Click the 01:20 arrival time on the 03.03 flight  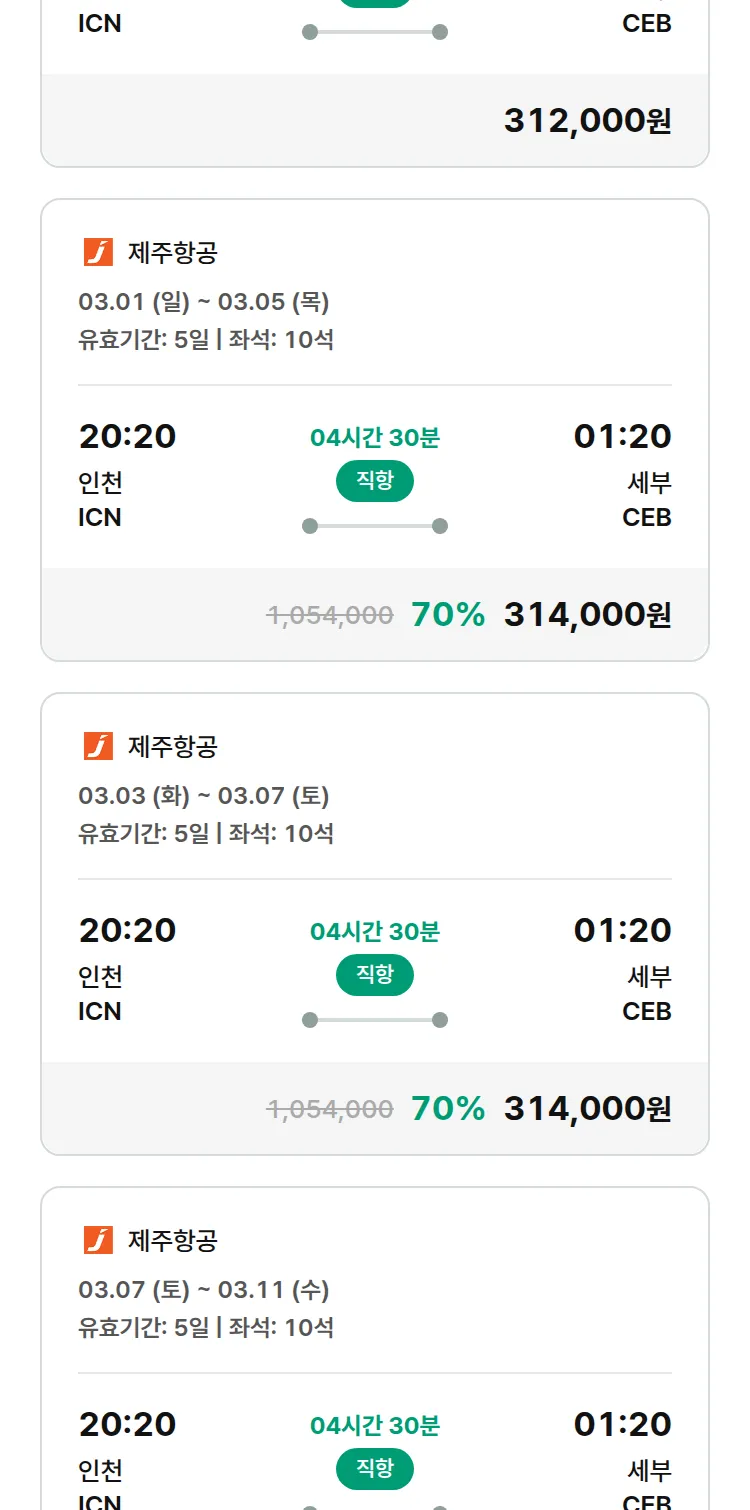[x=622, y=930]
